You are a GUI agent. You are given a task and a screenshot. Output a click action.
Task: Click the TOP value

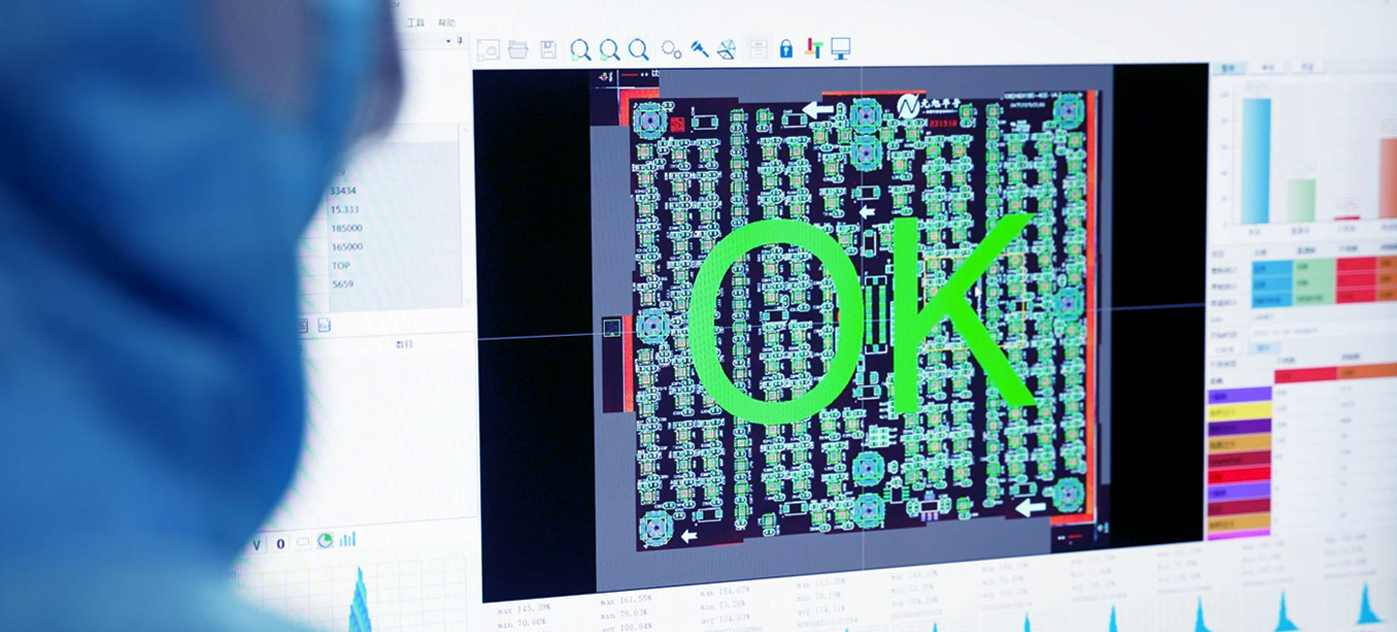click(341, 265)
